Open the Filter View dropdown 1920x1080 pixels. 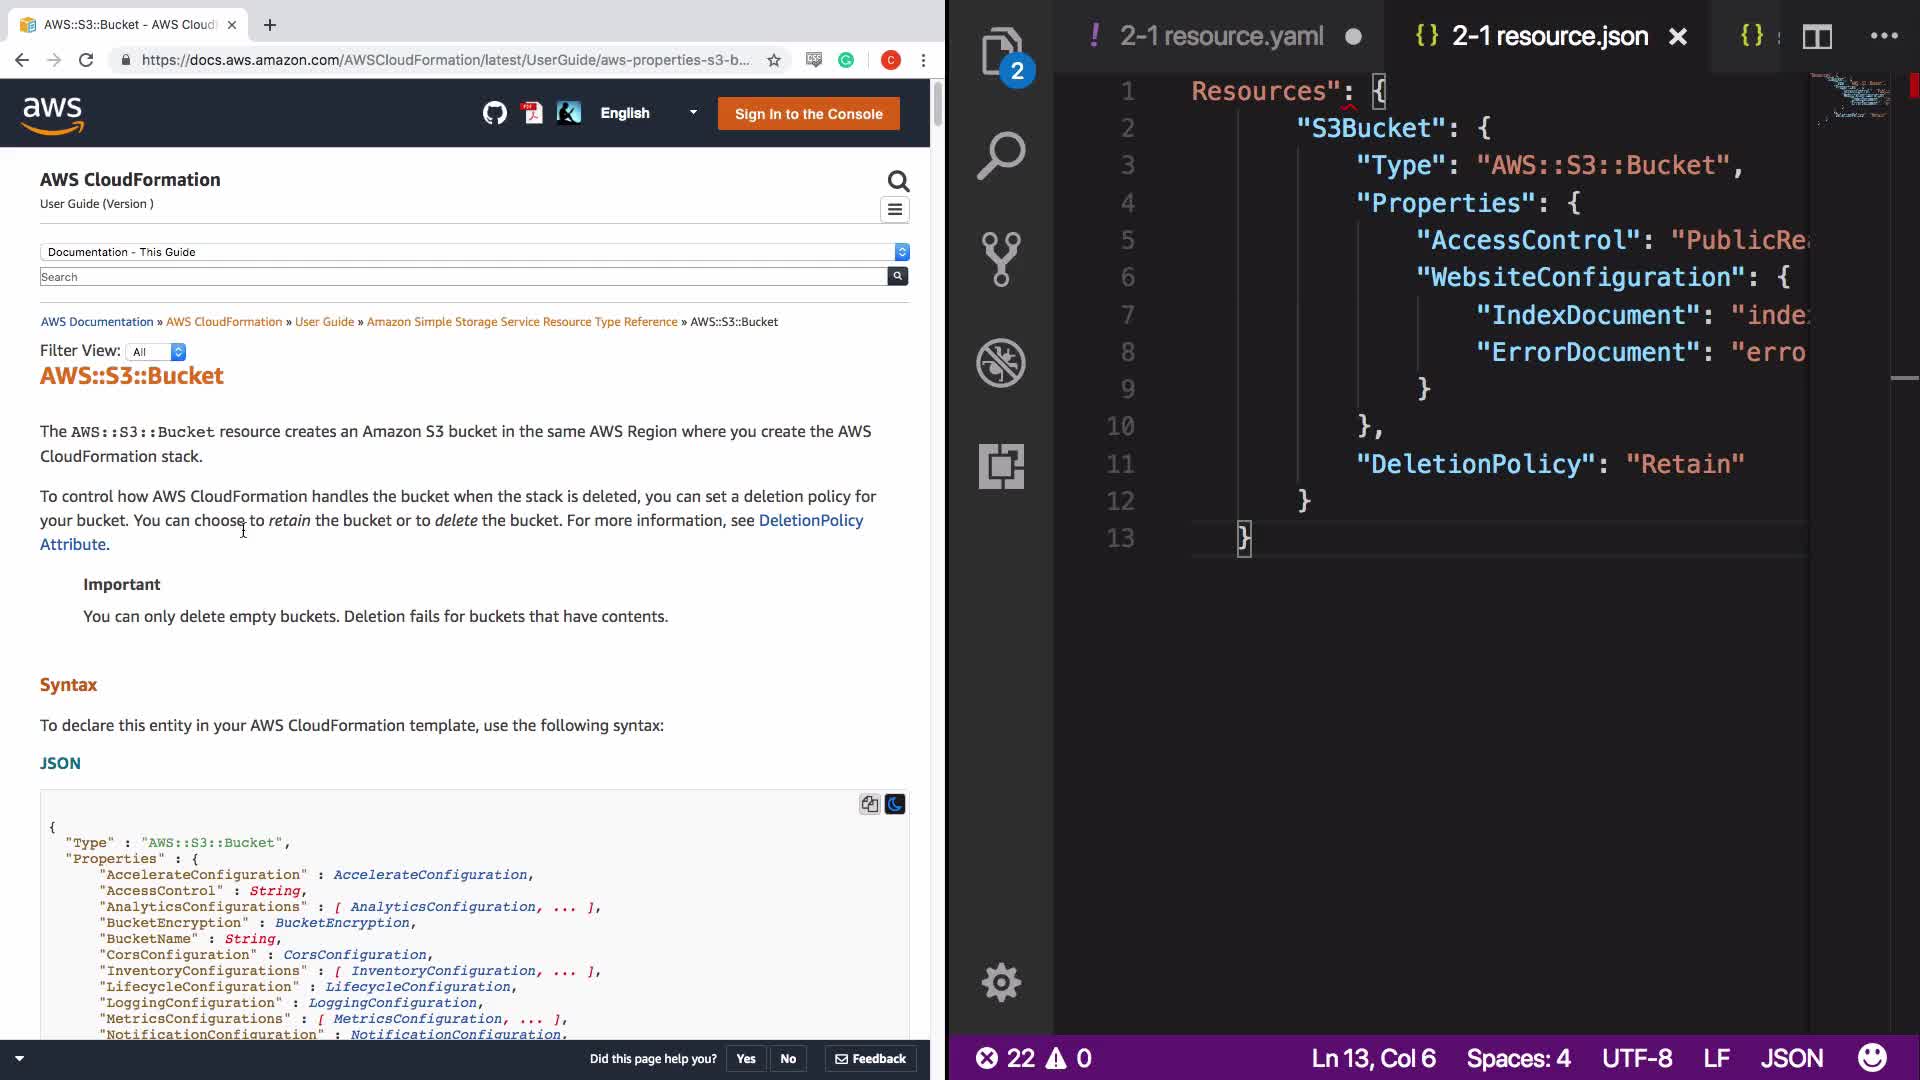point(158,352)
